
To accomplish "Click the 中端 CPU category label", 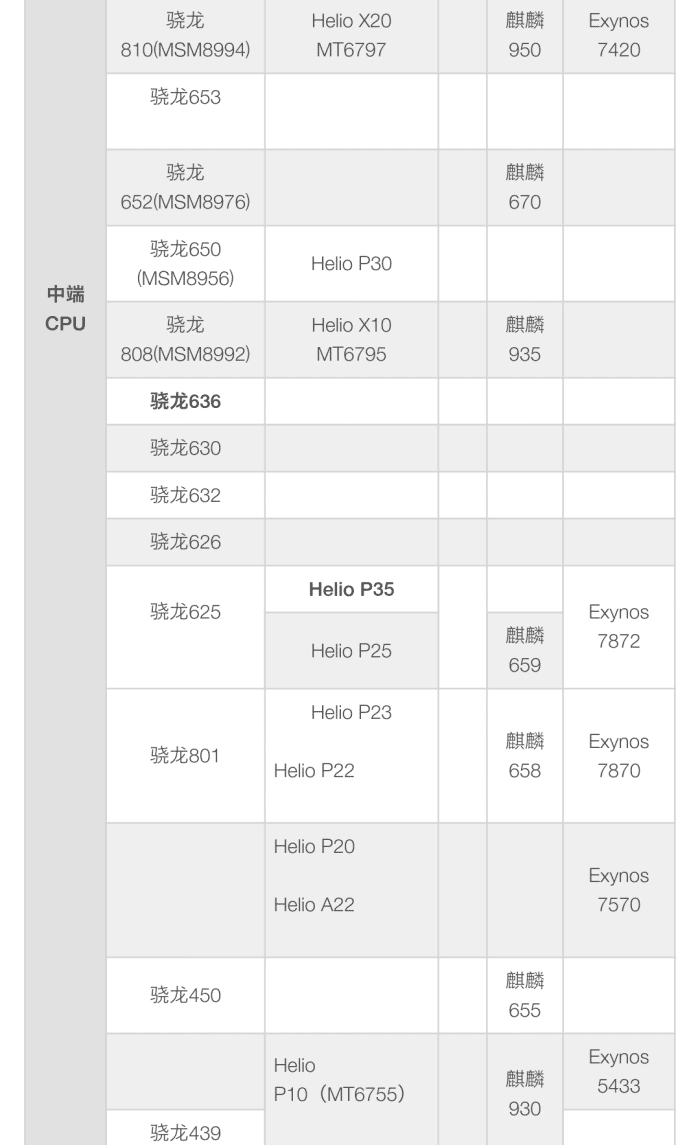I will [66, 309].
